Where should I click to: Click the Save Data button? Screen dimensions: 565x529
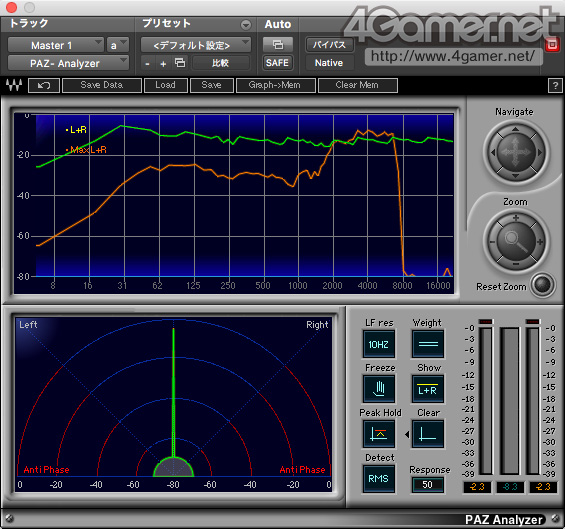pos(102,85)
